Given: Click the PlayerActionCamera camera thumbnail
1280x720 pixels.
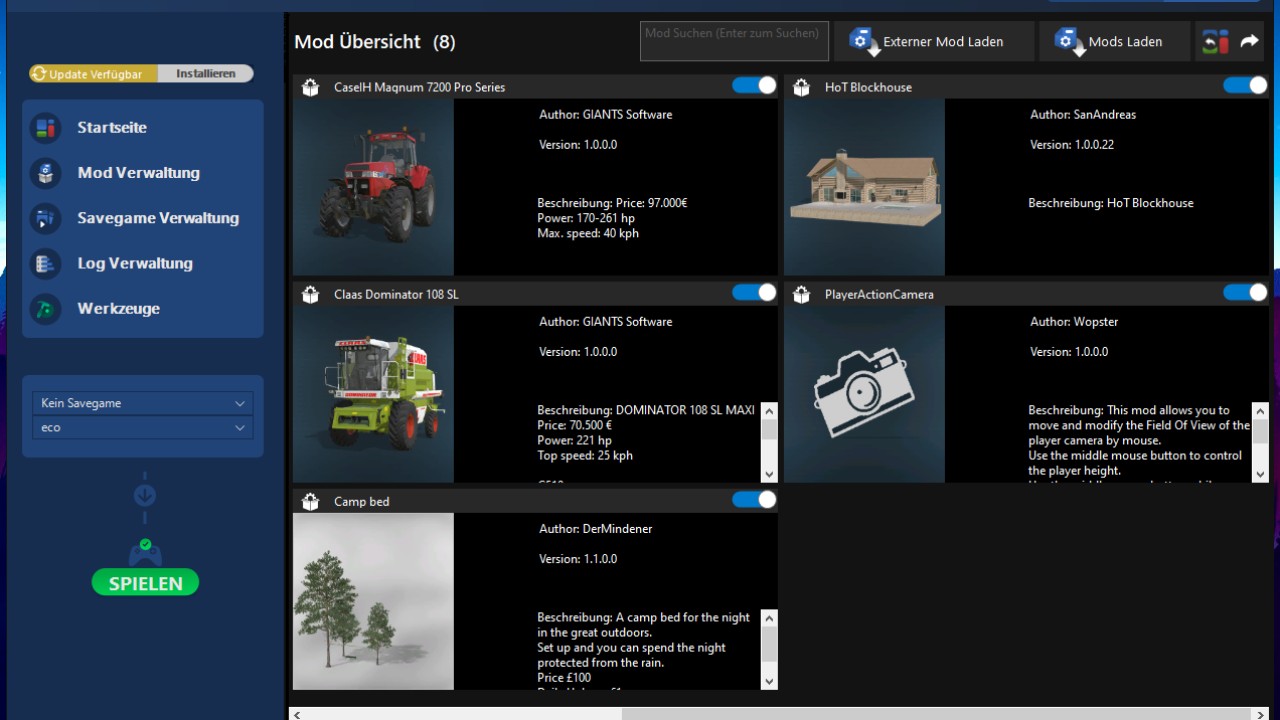Looking at the screenshot, I should (x=864, y=394).
